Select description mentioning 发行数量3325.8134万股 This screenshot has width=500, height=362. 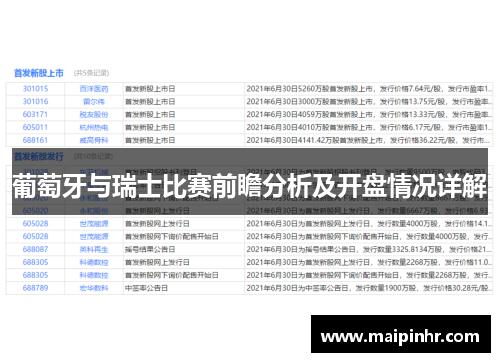coord(369,249)
